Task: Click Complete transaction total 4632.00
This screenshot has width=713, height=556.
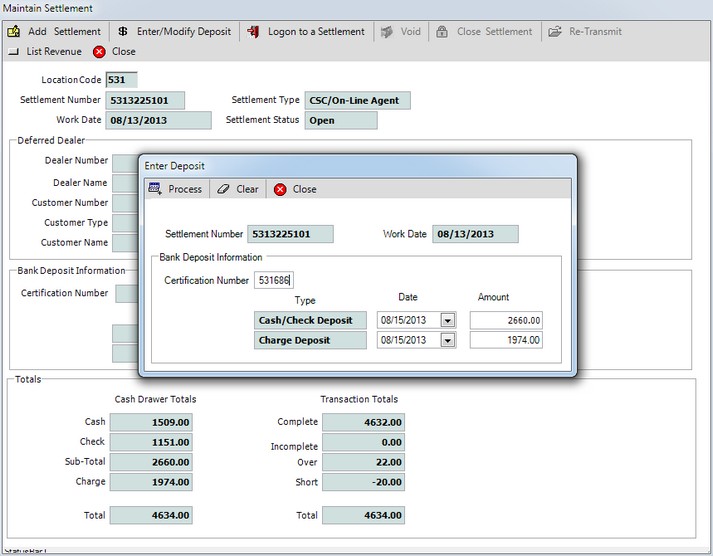Action: tap(363, 422)
